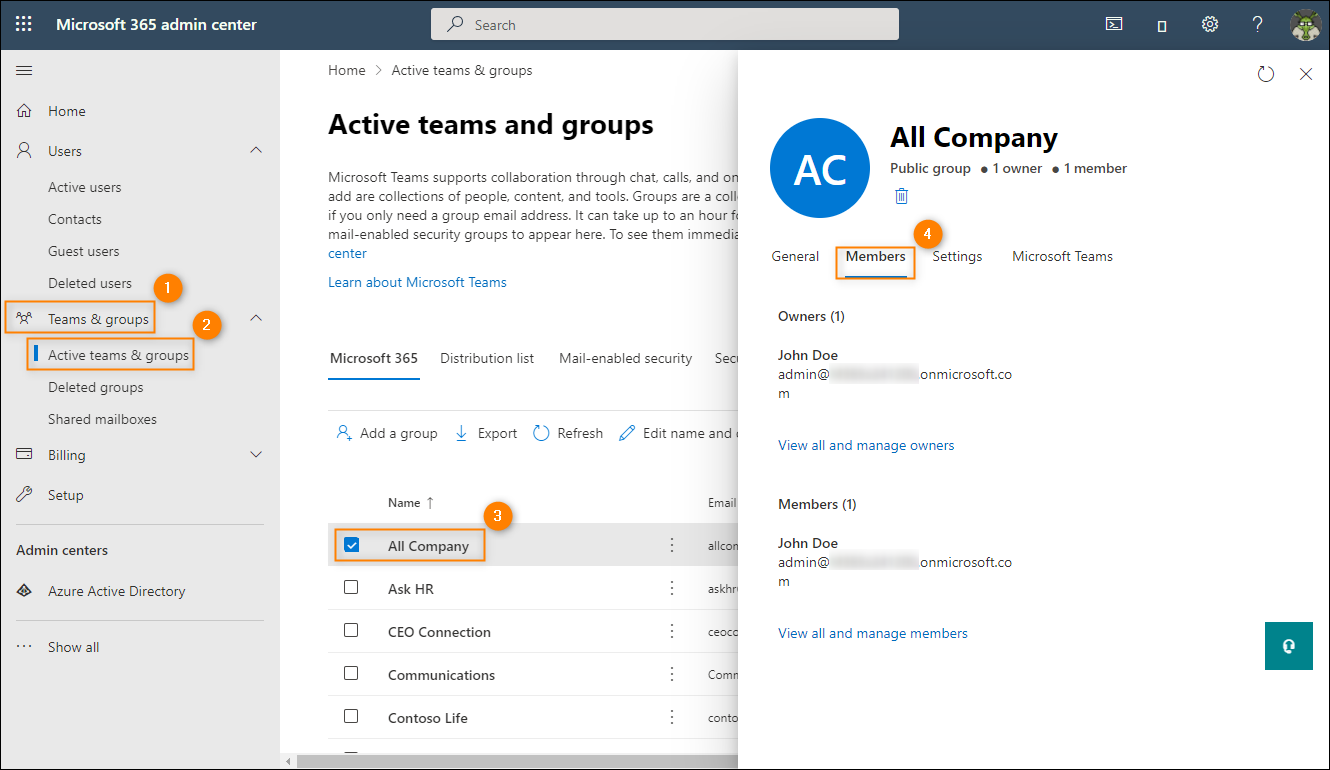Open the app launcher waffle icon
1330x770 pixels.
tap(24, 24)
